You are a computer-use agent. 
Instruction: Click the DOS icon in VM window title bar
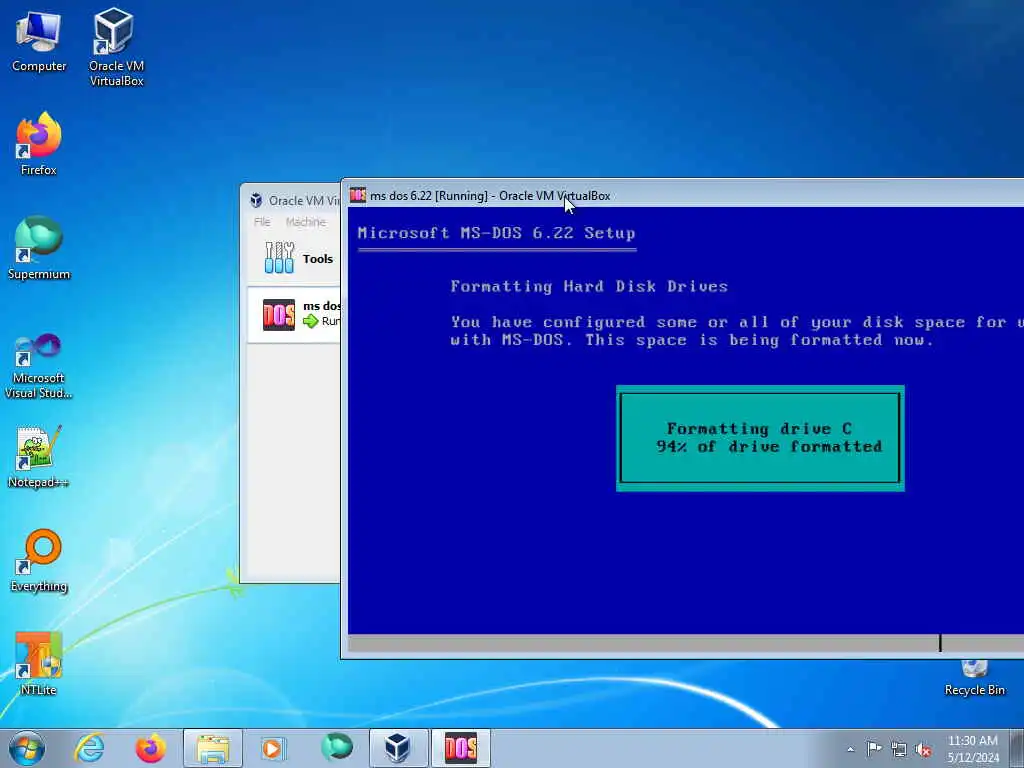click(357, 195)
